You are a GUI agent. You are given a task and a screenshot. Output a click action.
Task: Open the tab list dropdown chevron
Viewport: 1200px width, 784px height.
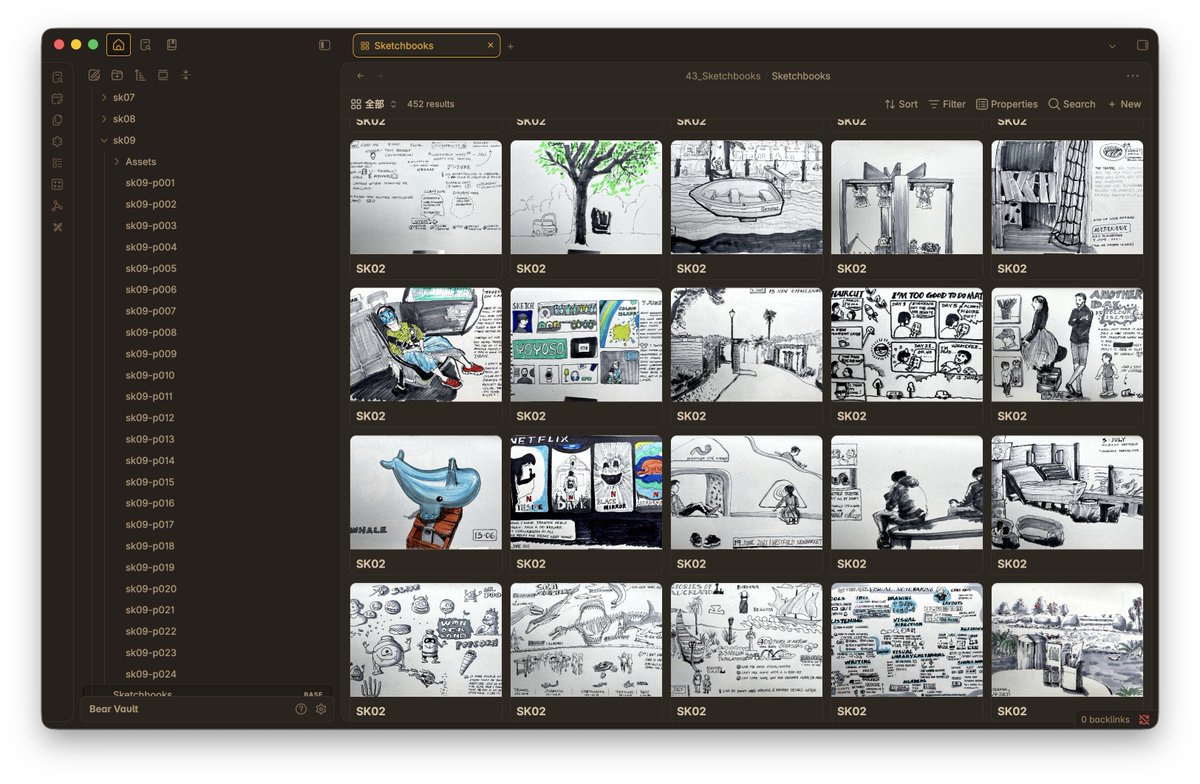[x=1112, y=46]
